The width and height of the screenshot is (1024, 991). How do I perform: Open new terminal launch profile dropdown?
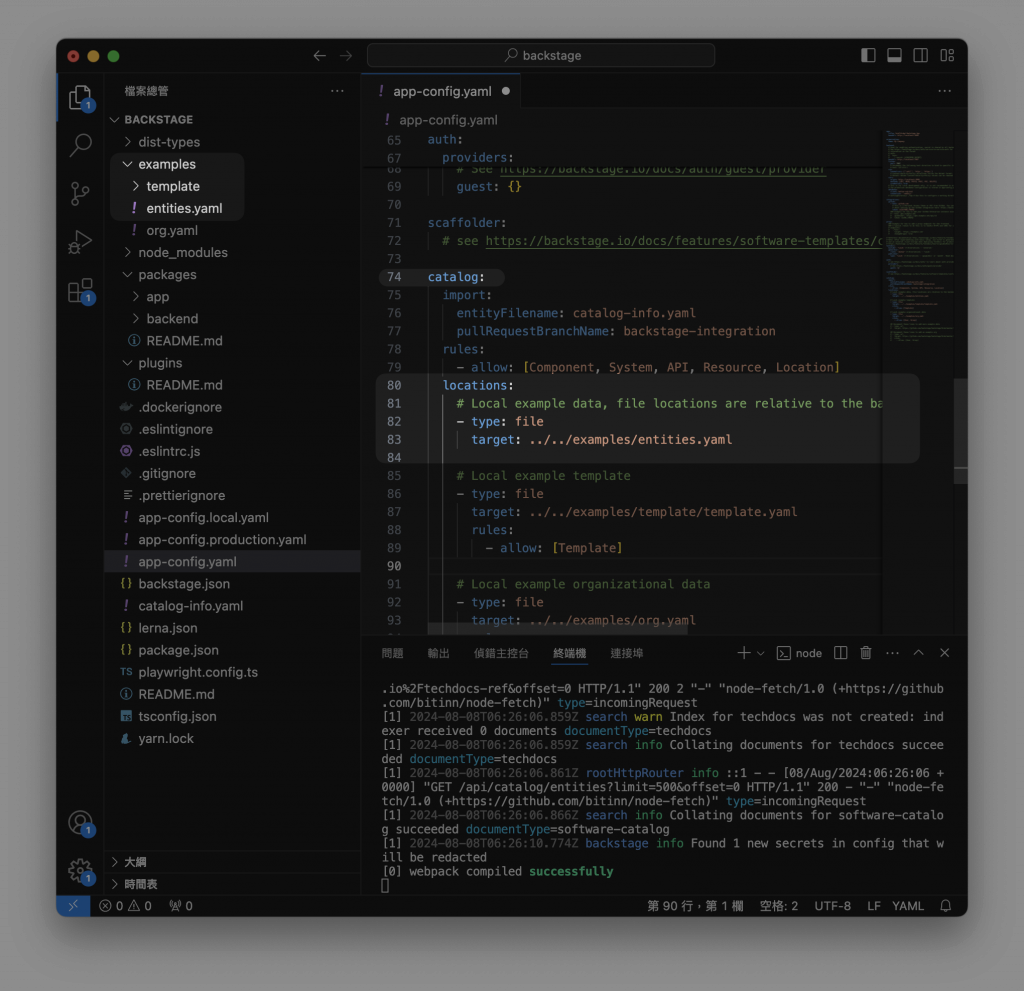click(x=760, y=653)
